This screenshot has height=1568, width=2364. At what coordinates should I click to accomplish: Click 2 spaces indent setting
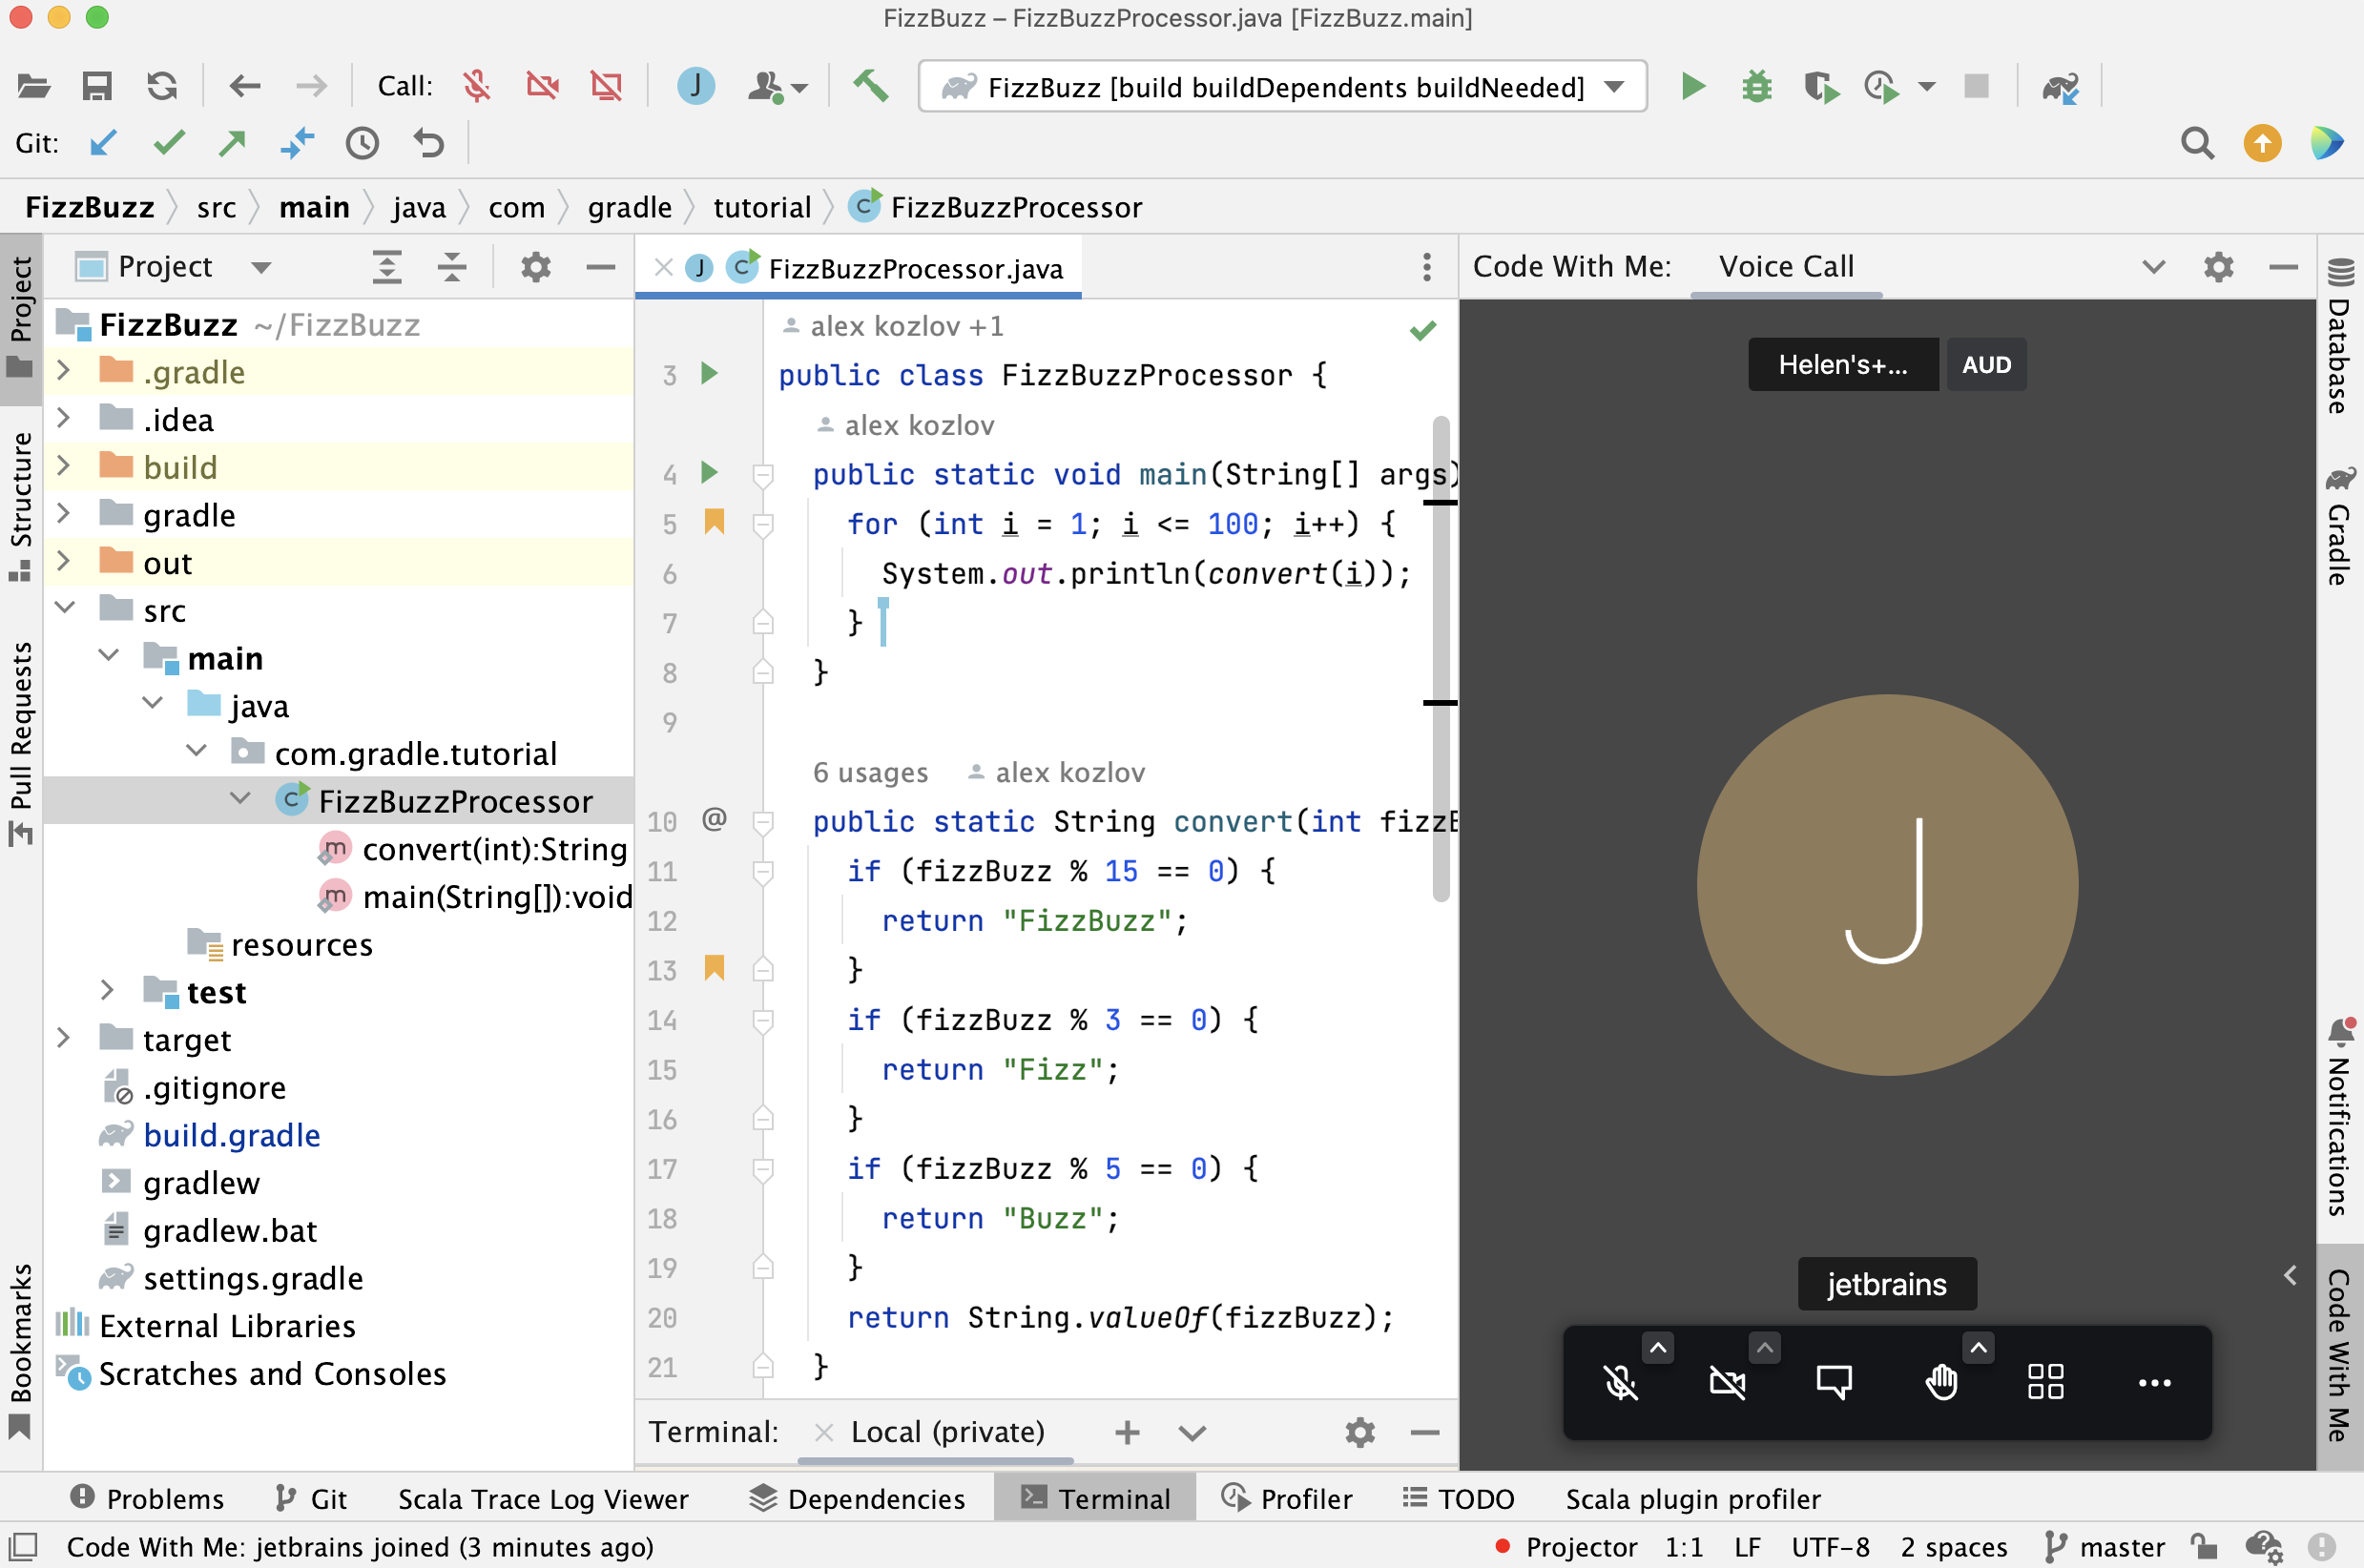point(1953,1548)
